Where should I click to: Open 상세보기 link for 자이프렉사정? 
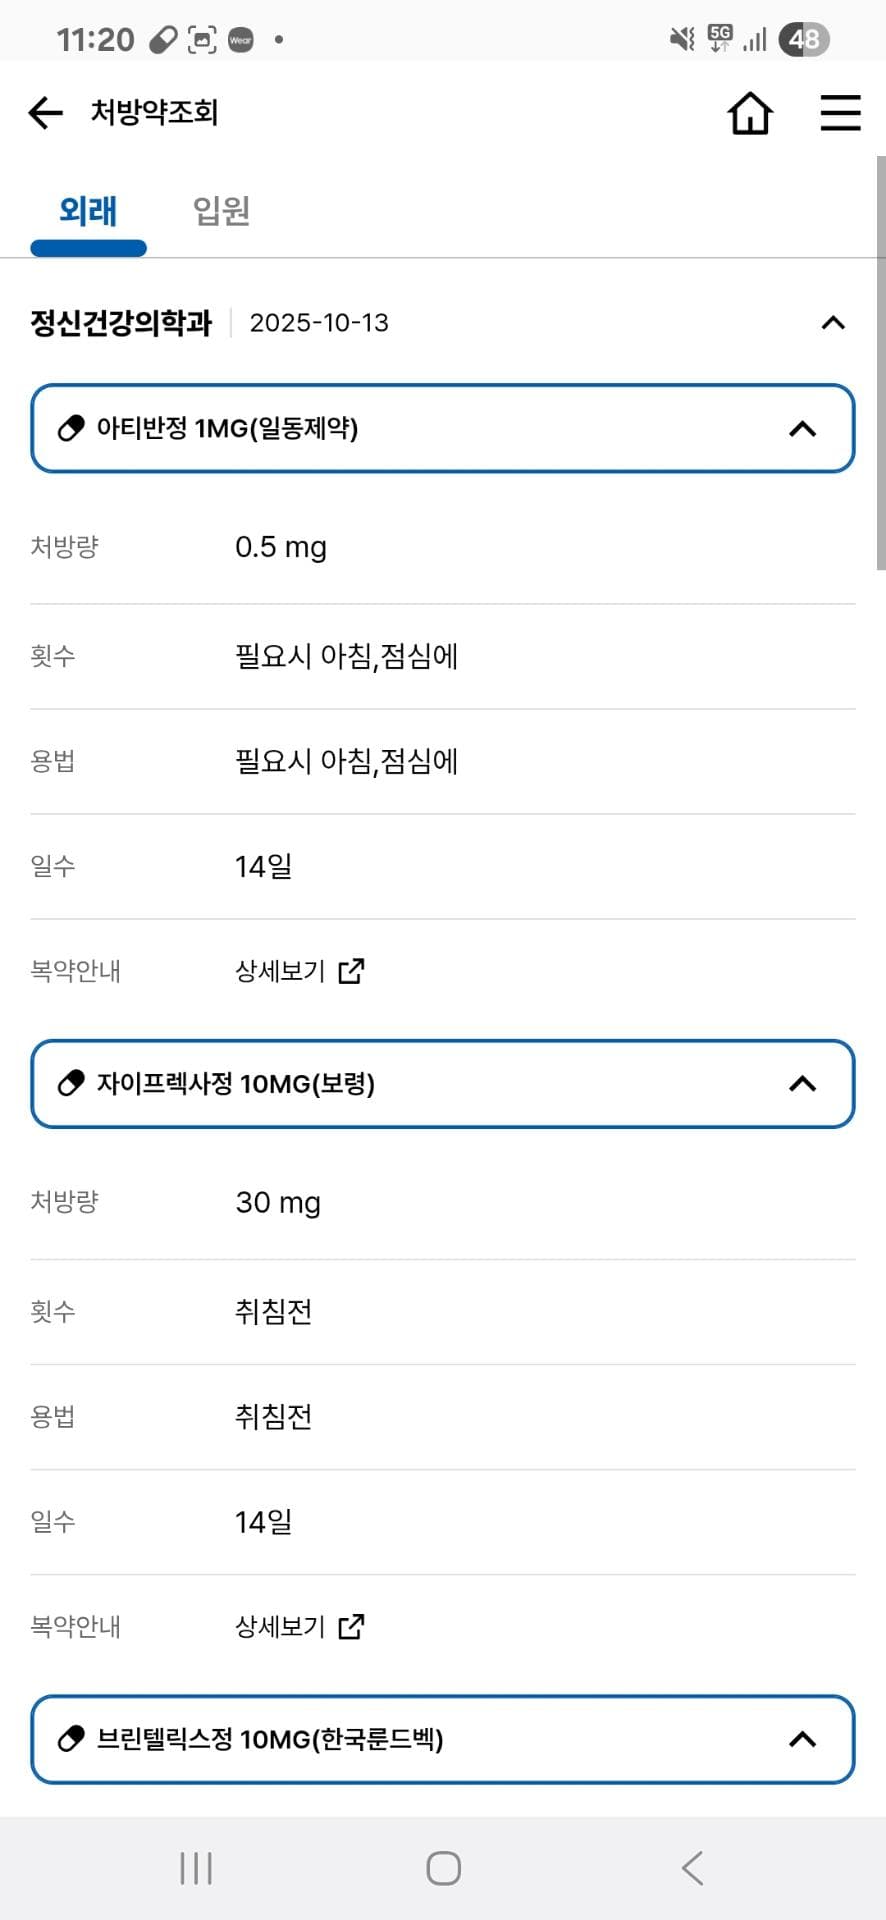[x=299, y=1627]
